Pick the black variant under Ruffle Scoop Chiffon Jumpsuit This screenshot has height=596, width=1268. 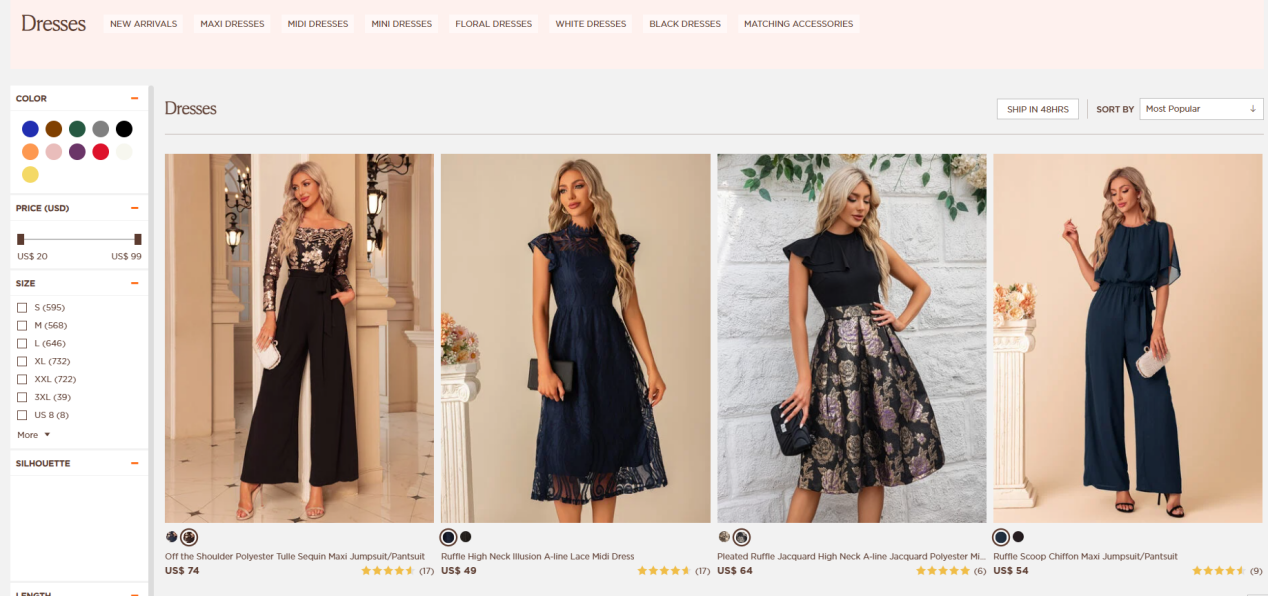pos(1018,537)
